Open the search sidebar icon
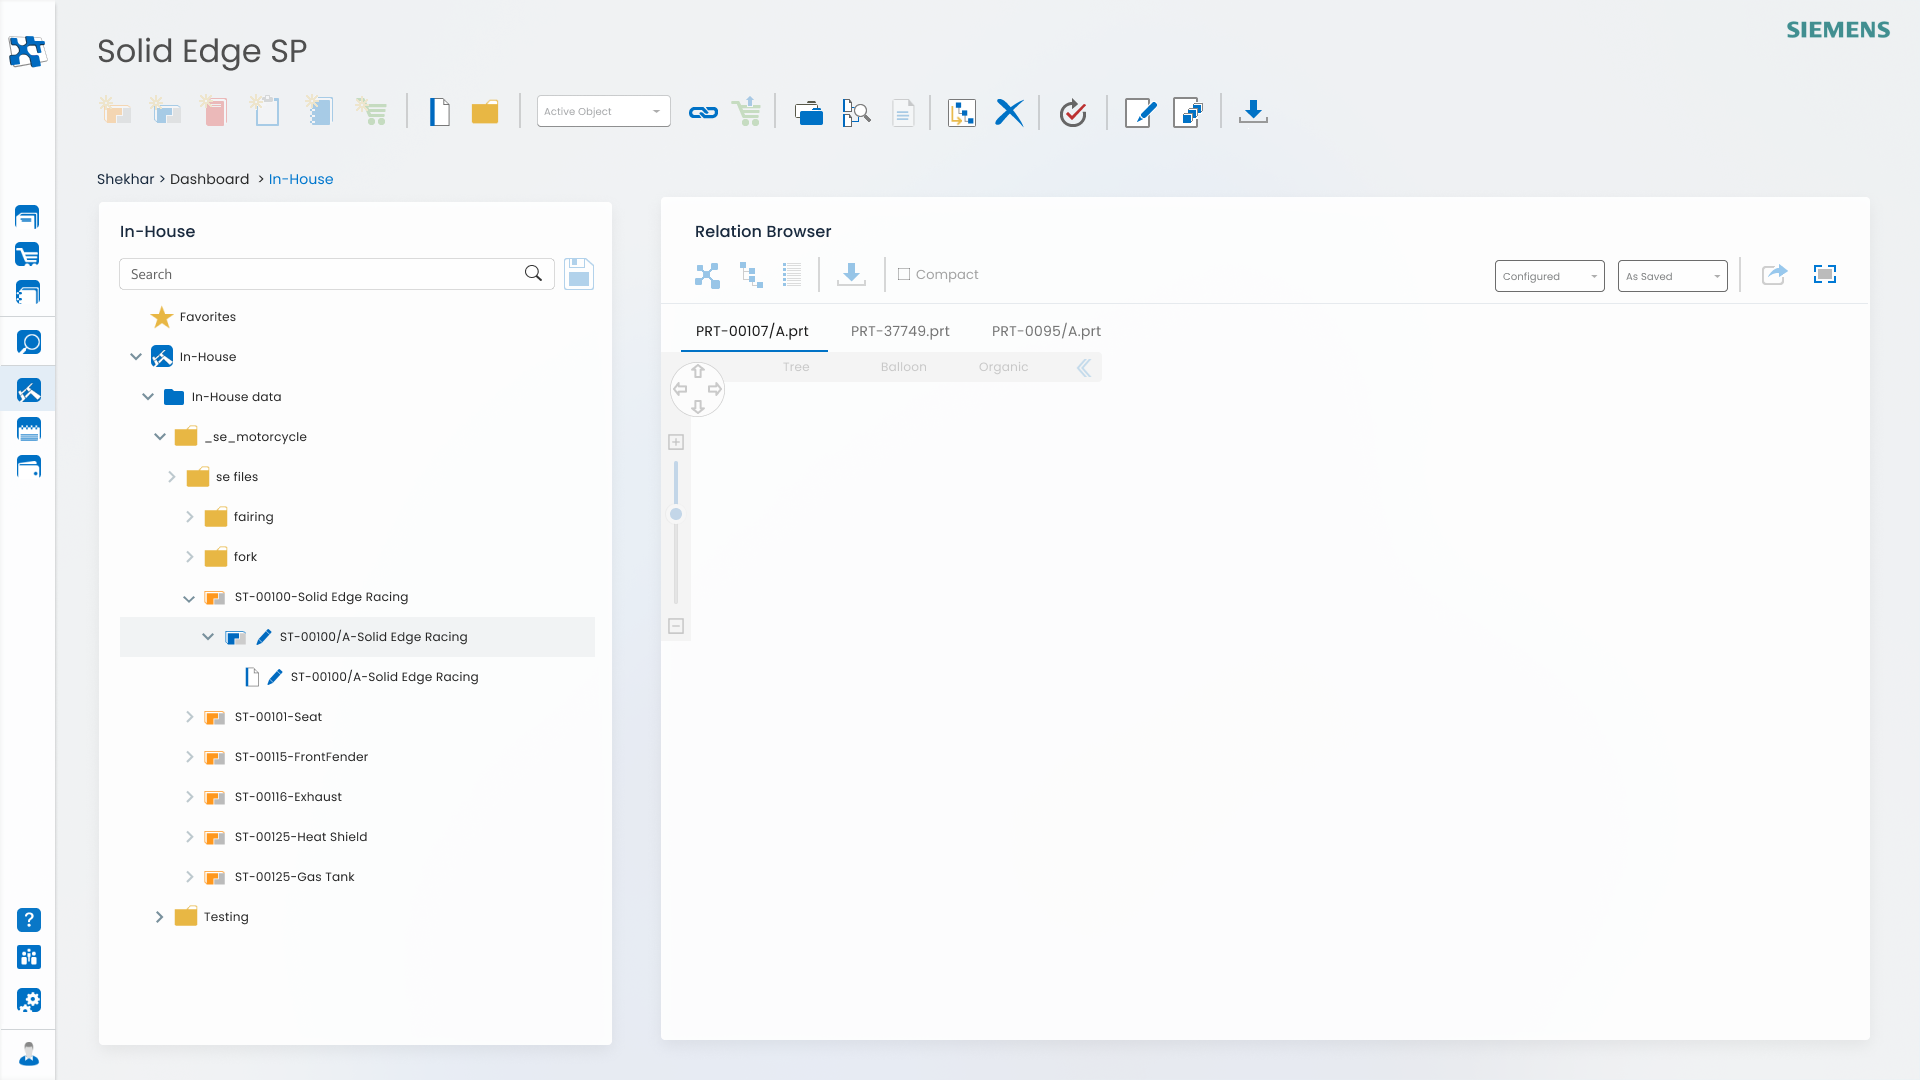This screenshot has height=1080, width=1920. [29, 343]
